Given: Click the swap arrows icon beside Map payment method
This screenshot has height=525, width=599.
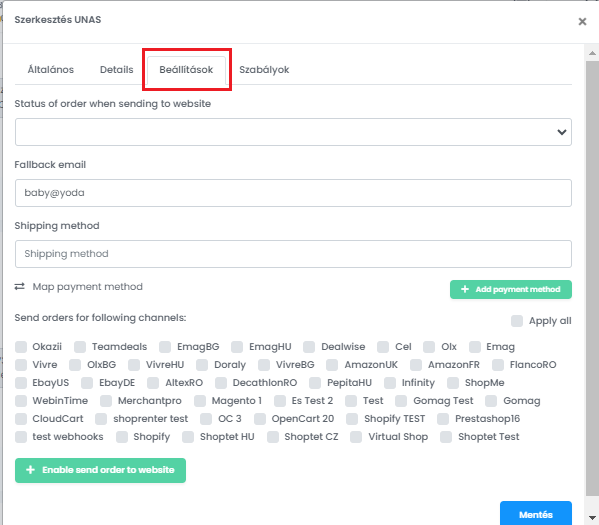Looking at the screenshot, I should 19,287.
